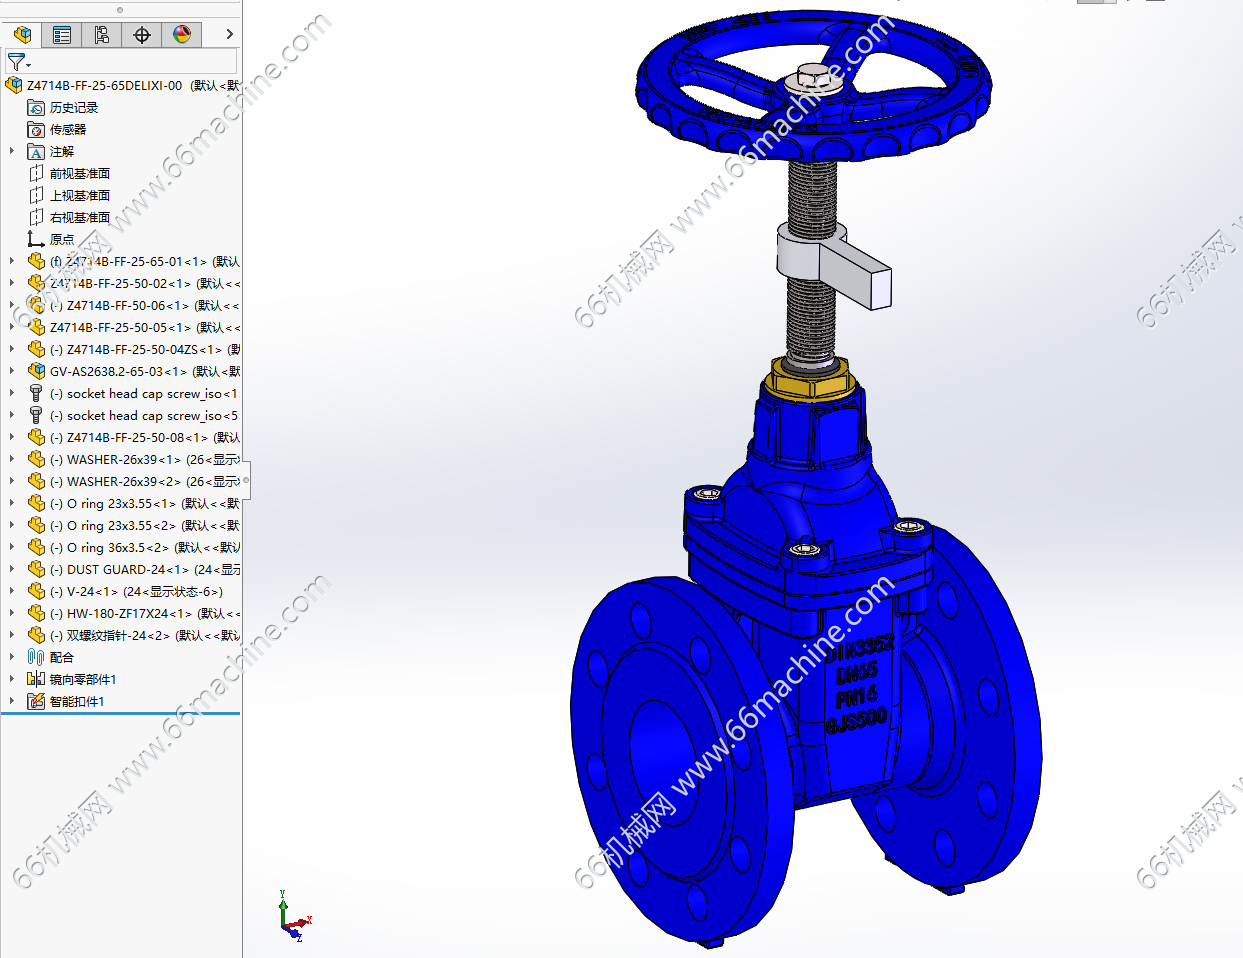Viewport: 1243px width, 958px height.
Task: Open the FeatureManager design tree tab
Action: 22,35
